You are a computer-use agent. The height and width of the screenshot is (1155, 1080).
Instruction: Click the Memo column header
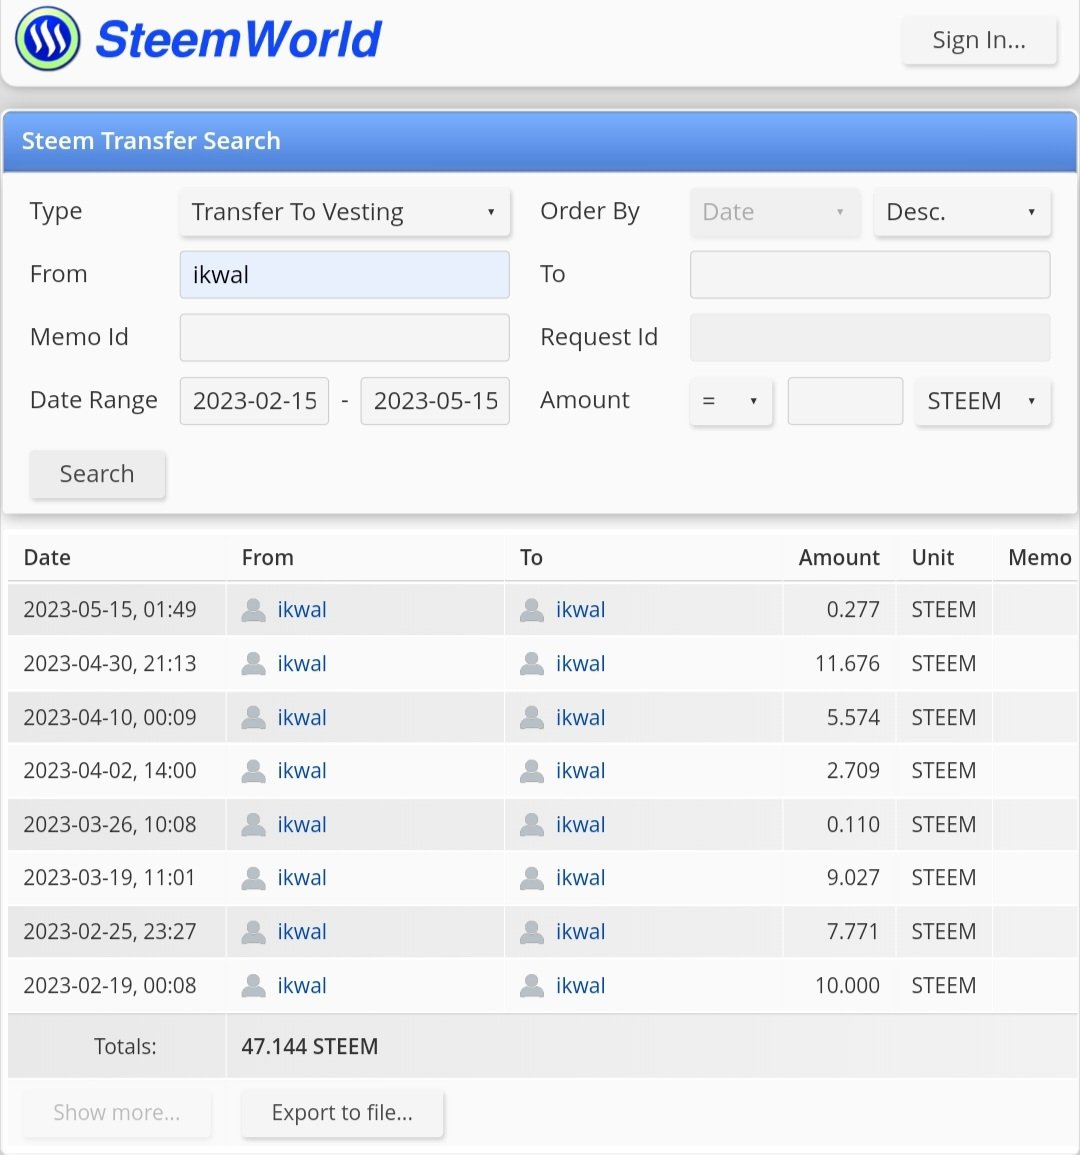(x=1039, y=558)
